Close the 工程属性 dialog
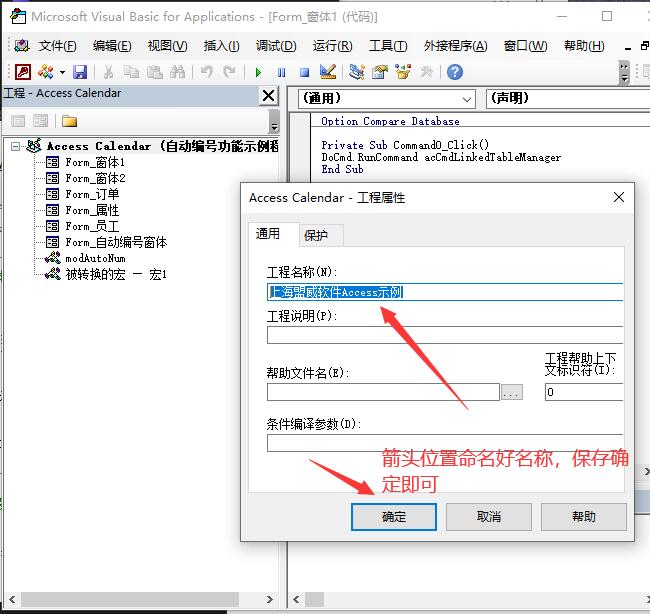Screen dimensions: 650x614 618,197
